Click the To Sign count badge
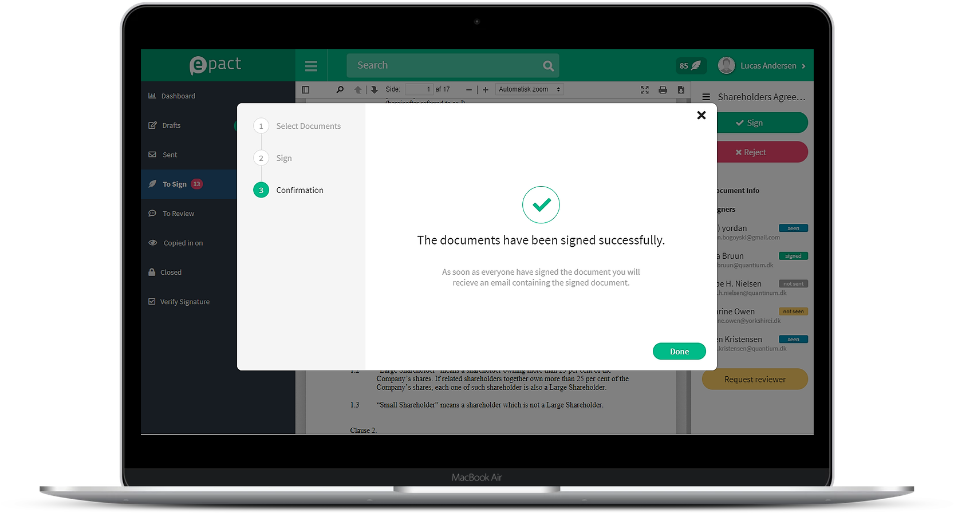954x513 pixels. [197, 184]
